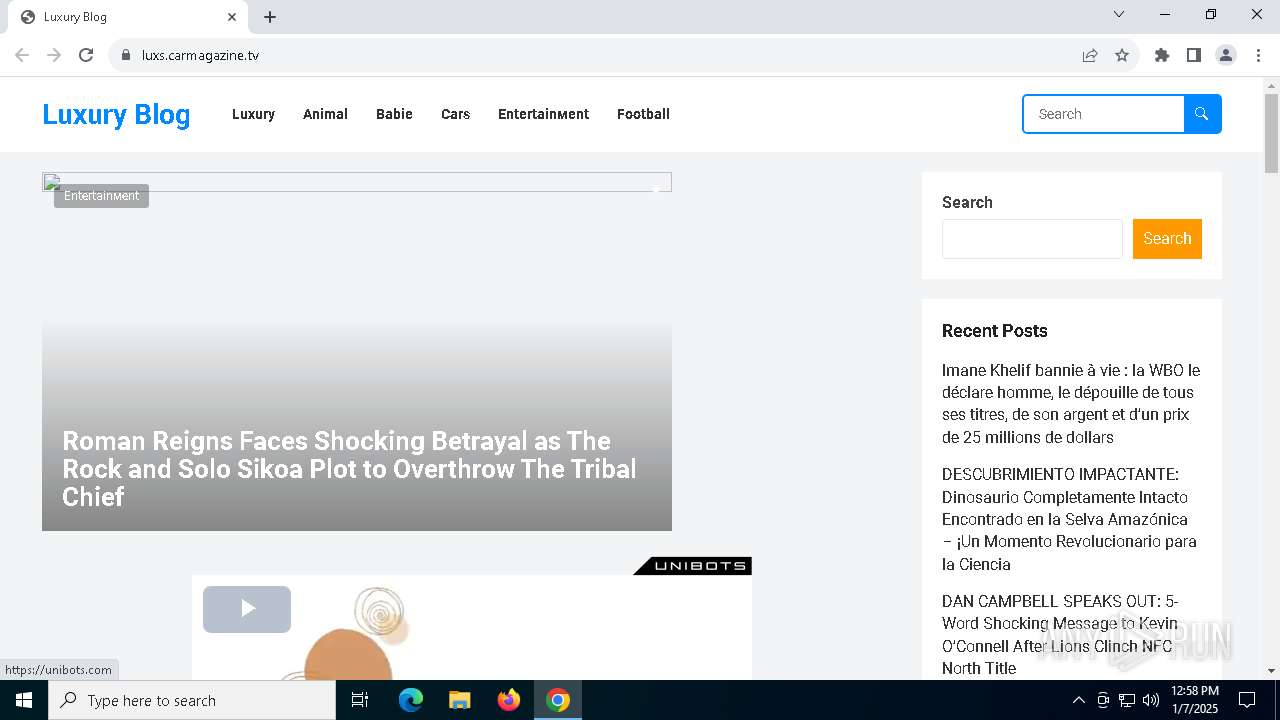Click the page vertical scrollbar thumb
The height and width of the screenshot is (720, 1280).
[x=1271, y=133]
